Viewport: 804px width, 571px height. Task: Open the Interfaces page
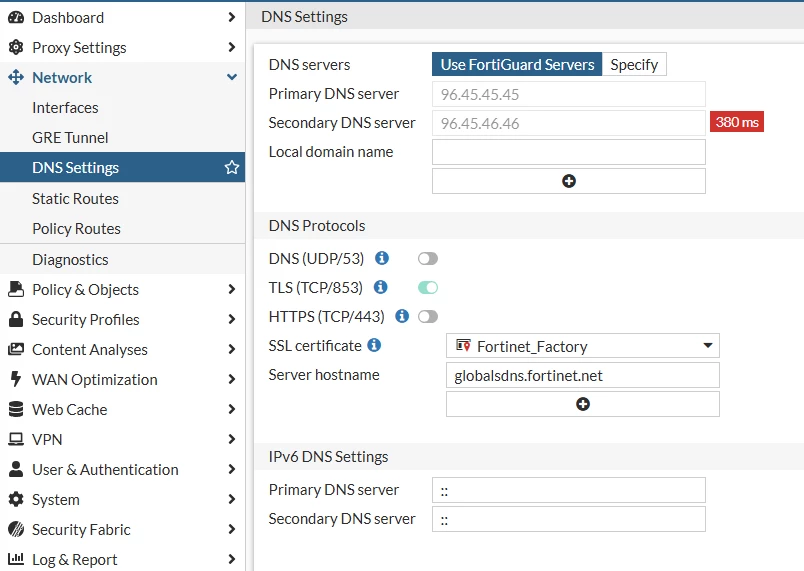(x=123, y=108)
